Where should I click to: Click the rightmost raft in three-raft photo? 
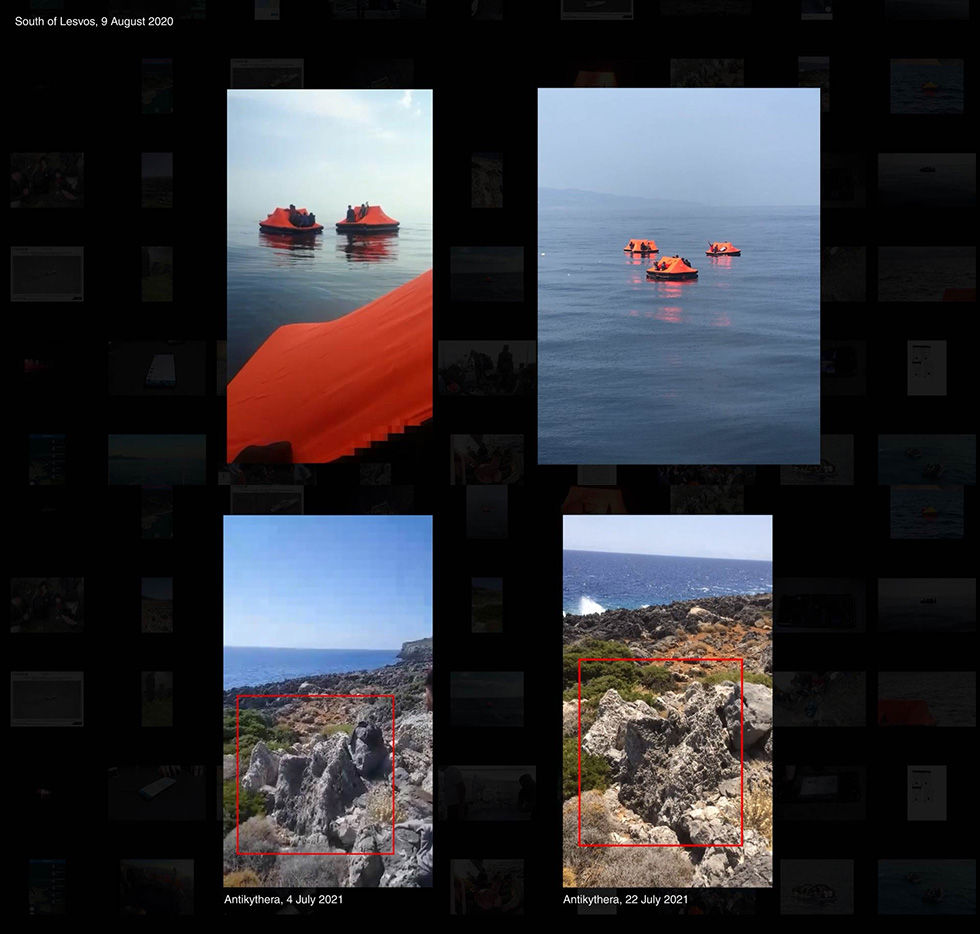click(x=723, y=249)
